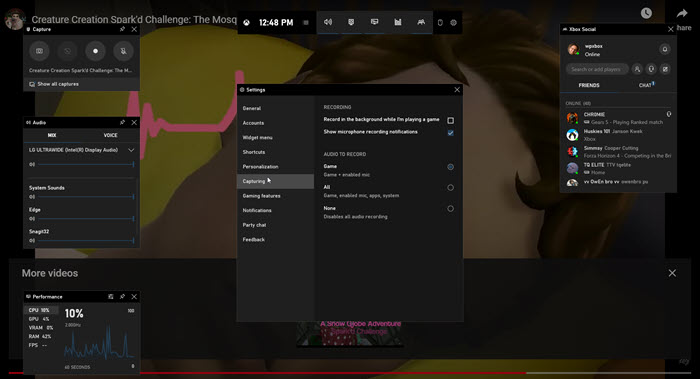The image size is (700, 379).
Task: Select CPU metric in Performance widget
Action: pyautogui.click(x=41, y=310)
